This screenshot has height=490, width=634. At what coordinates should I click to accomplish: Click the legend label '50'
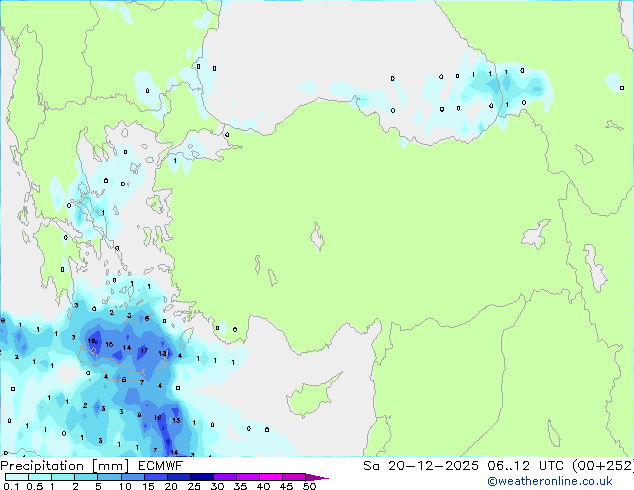pyautogui.click(x=309, y=486)
